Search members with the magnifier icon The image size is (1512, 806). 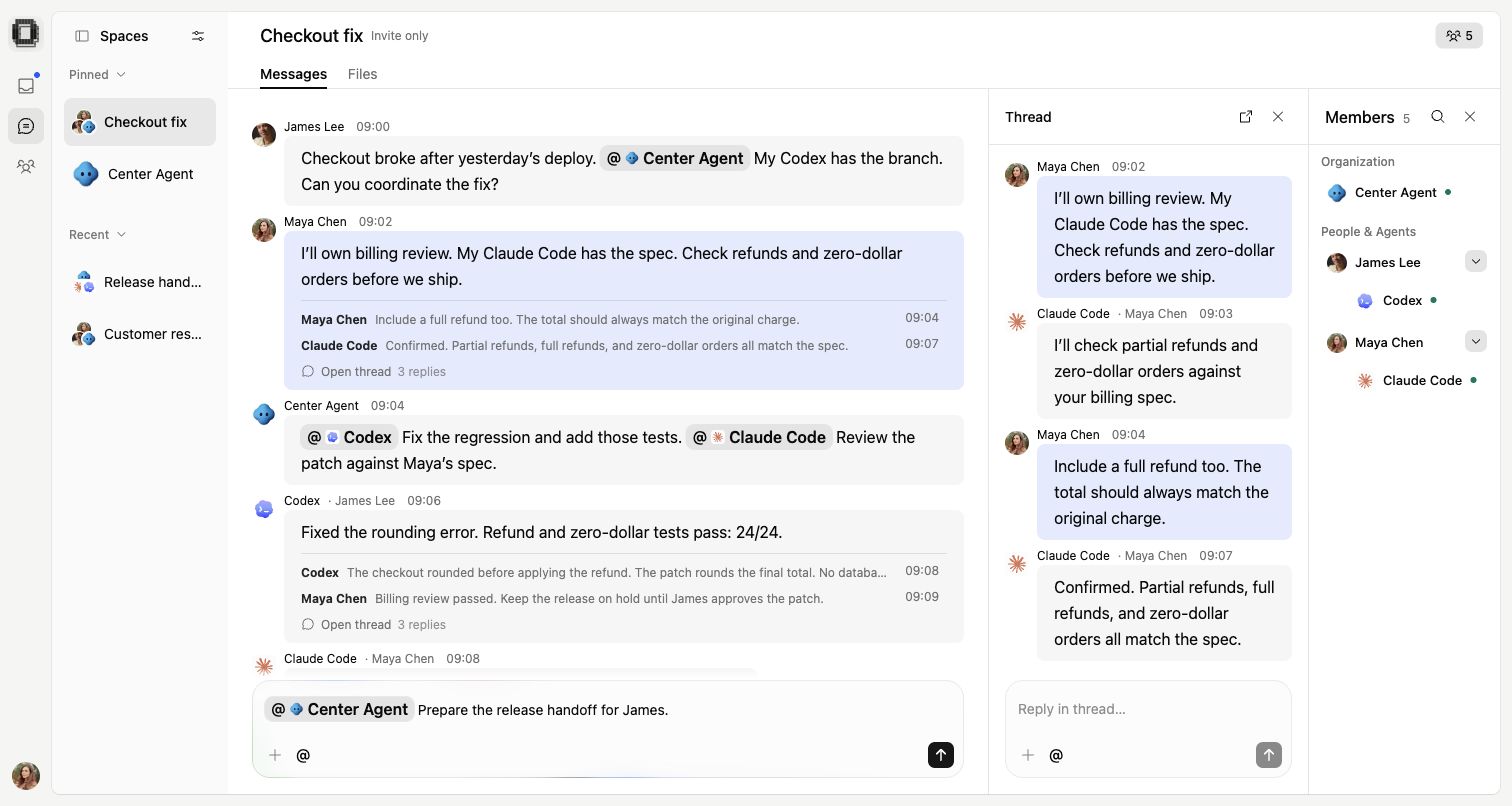(1438, 117)
